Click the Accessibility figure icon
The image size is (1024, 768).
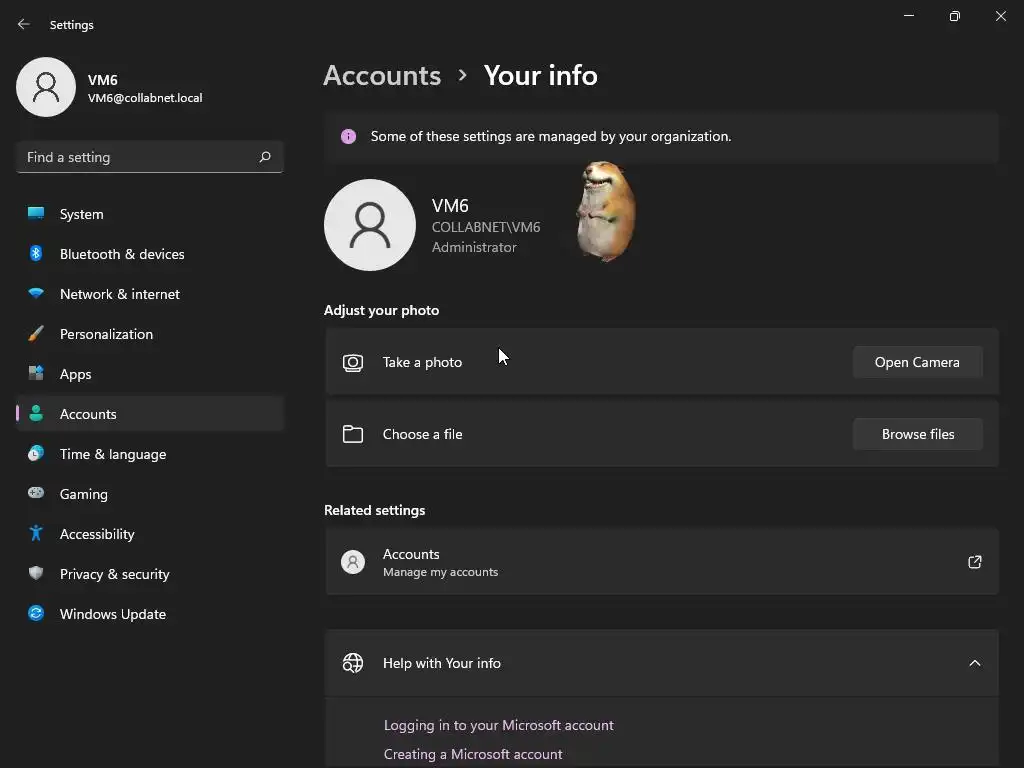tap(36, 534)
